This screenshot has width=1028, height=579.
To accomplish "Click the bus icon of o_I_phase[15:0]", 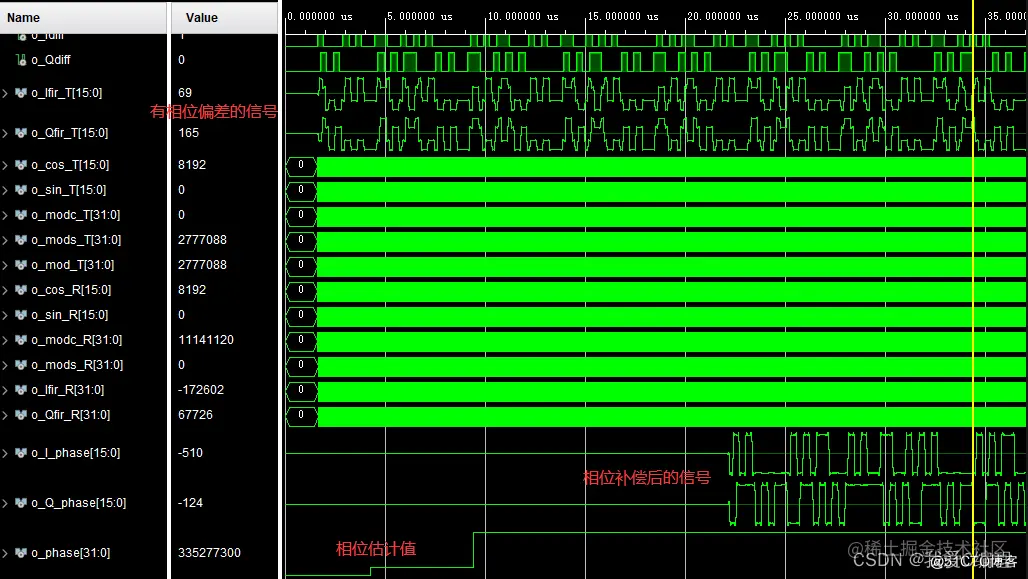I will 21,453.
